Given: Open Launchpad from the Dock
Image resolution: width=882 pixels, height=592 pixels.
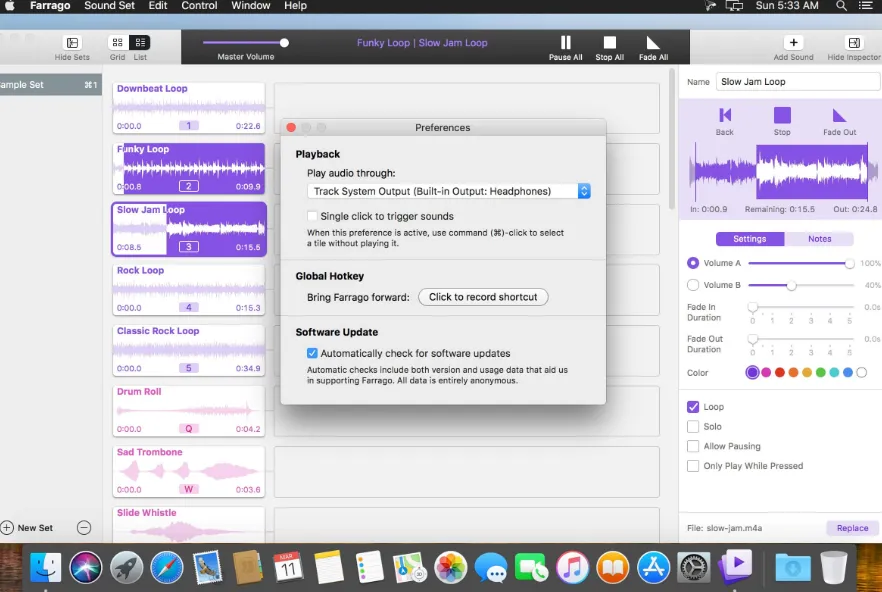Looking at the screenshot, I should pyautogui.click(x=127, y=567).
